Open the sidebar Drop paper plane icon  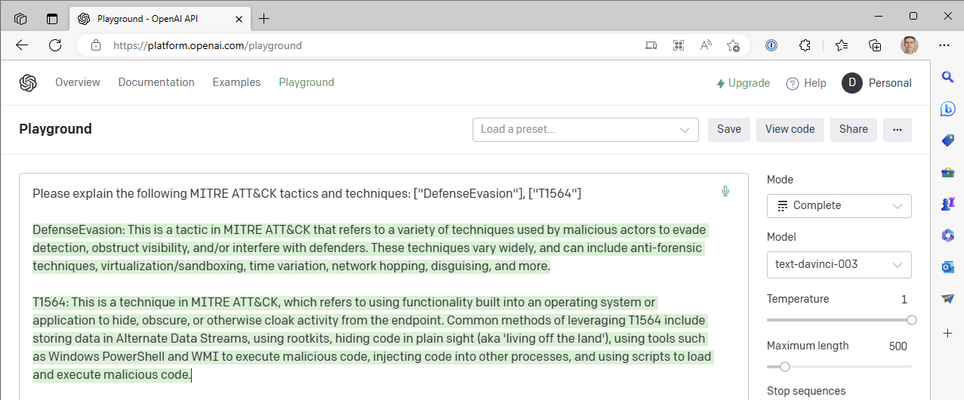tap(947, 299)
